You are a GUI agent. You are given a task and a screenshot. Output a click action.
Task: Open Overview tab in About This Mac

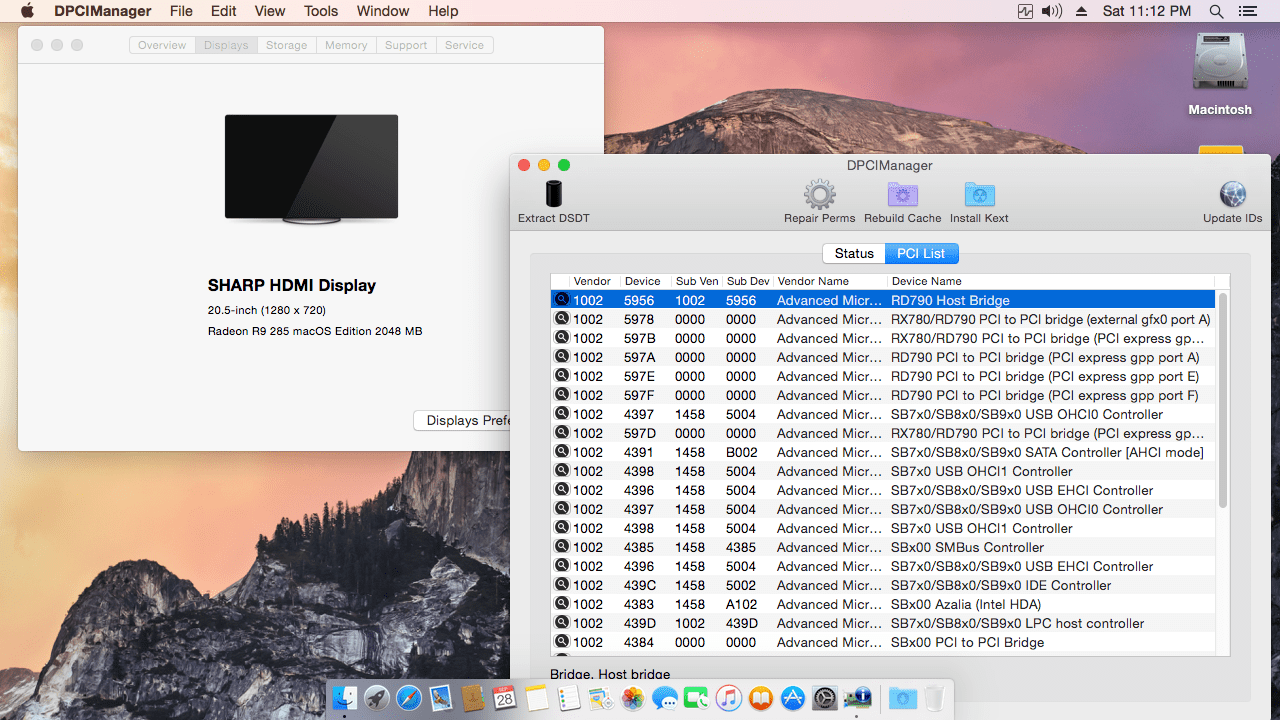(x=162, y=45)
